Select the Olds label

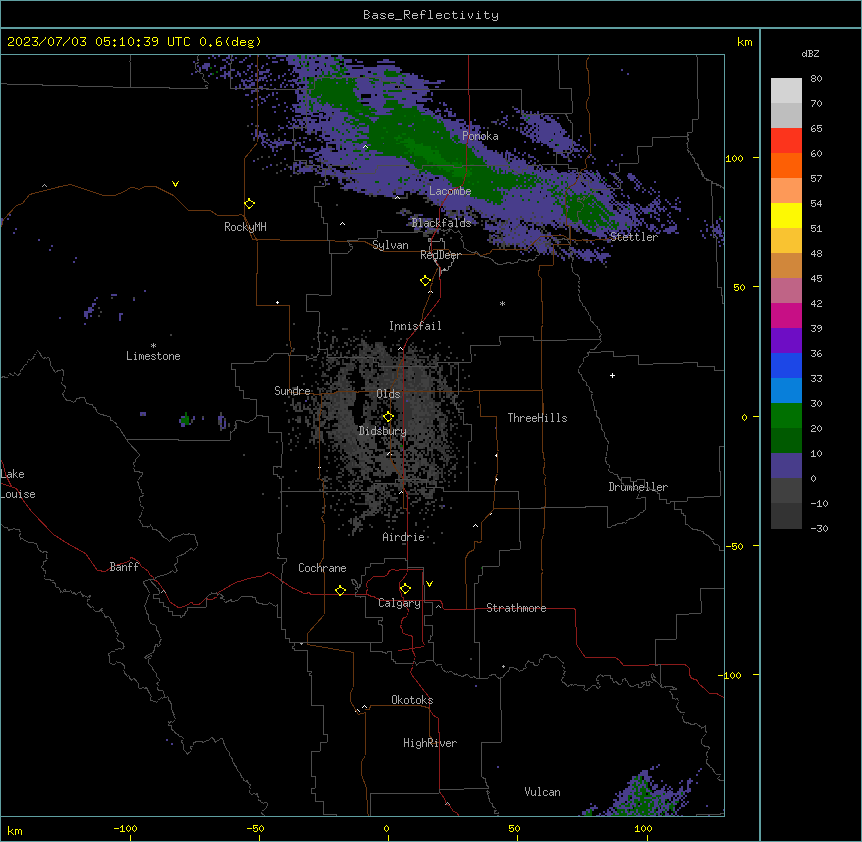[x=388, y=394]
